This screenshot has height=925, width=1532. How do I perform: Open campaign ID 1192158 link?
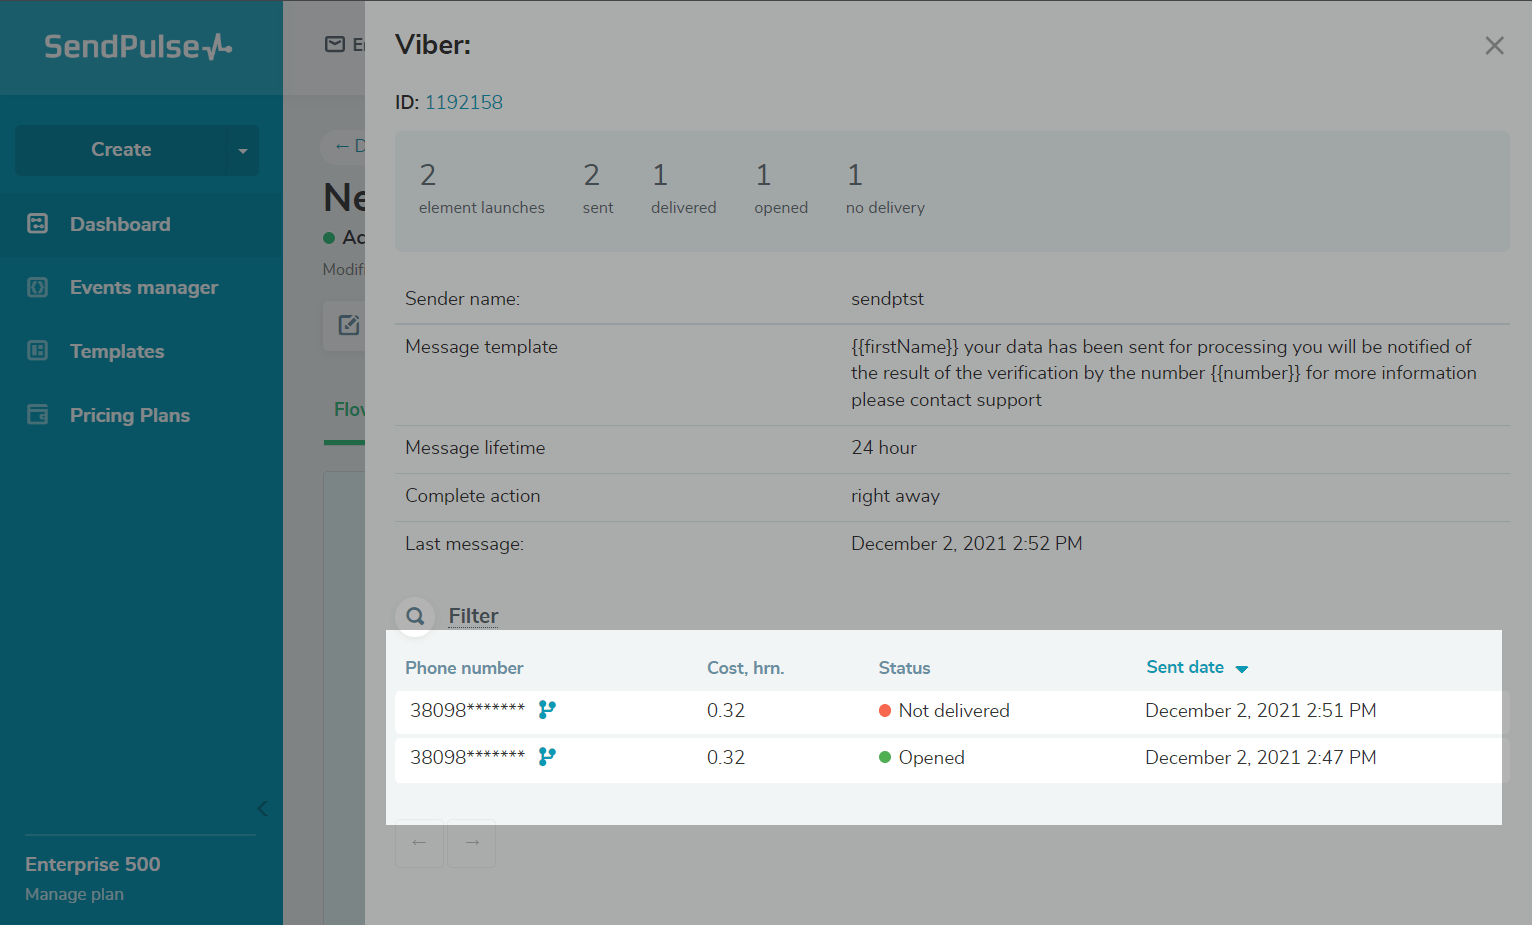464,102
